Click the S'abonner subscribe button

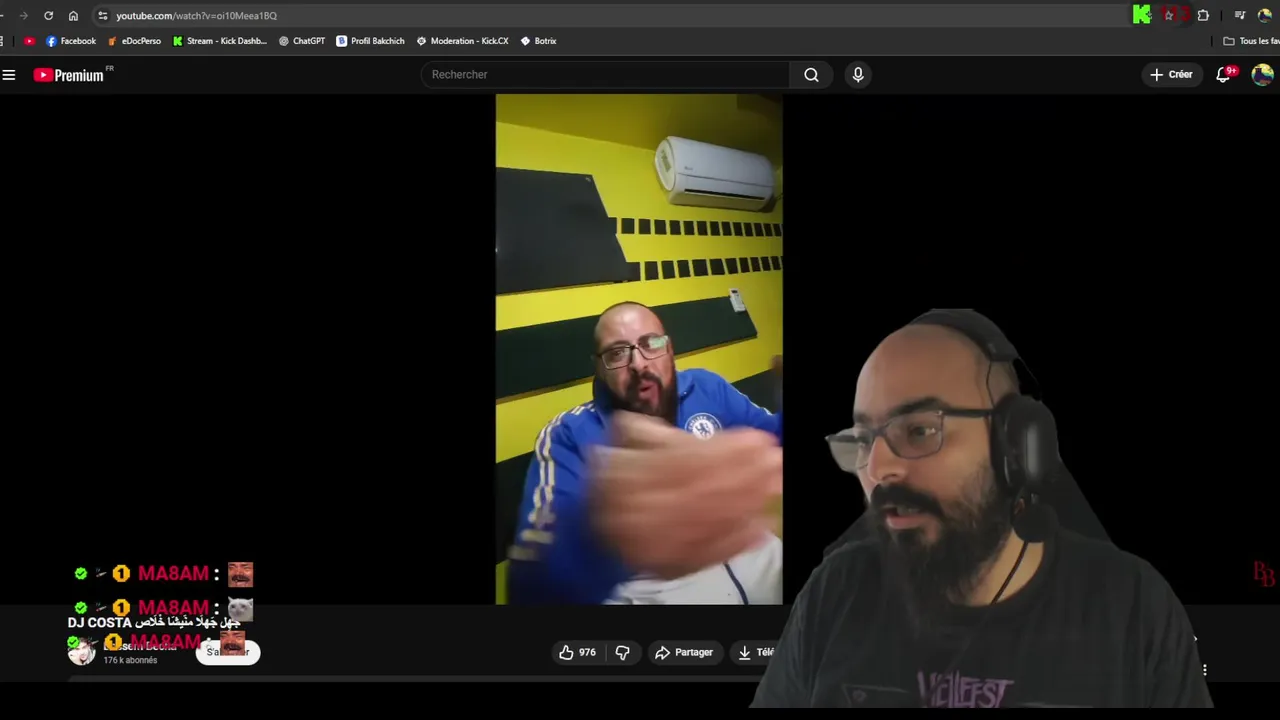(228, 652)
